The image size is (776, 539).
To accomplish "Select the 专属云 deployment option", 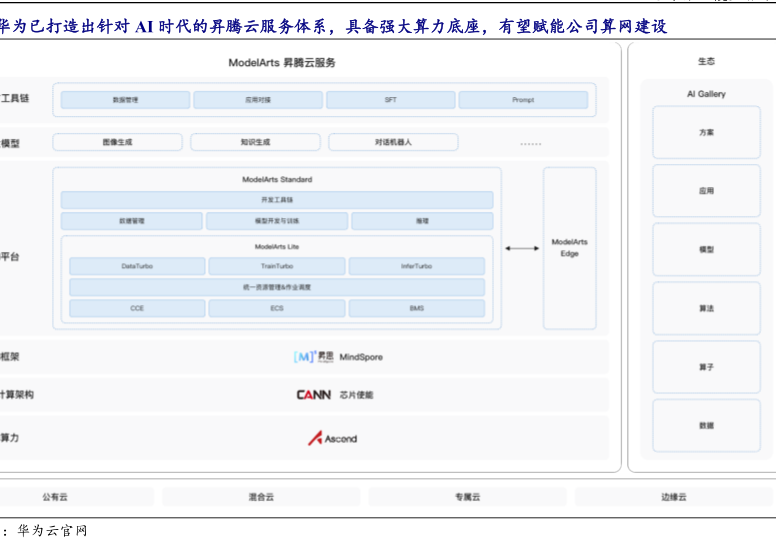I will point(468,497).
